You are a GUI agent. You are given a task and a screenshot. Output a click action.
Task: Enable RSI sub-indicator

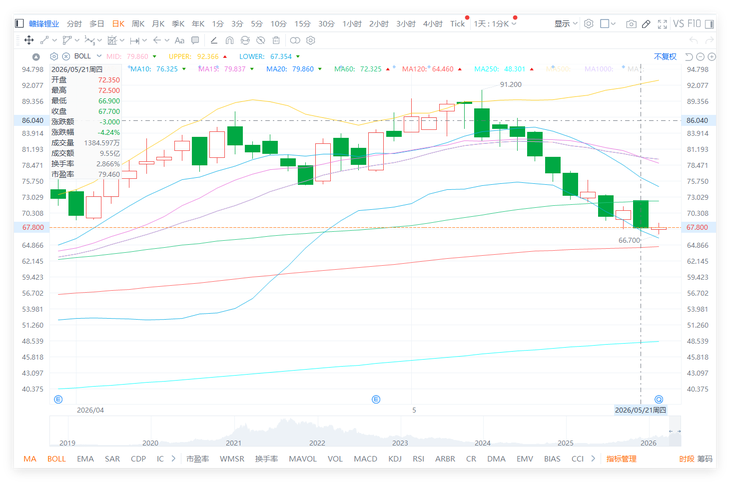419,459
